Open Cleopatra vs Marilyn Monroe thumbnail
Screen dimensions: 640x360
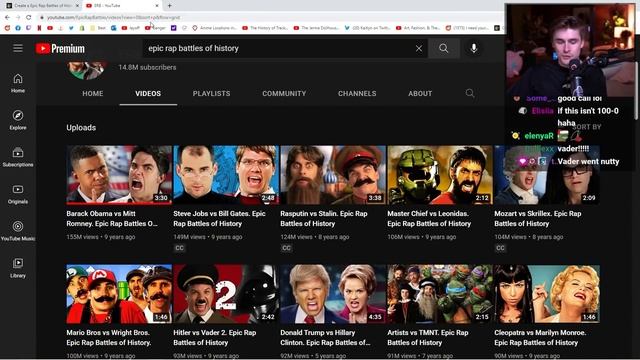(x=547, y=294)
